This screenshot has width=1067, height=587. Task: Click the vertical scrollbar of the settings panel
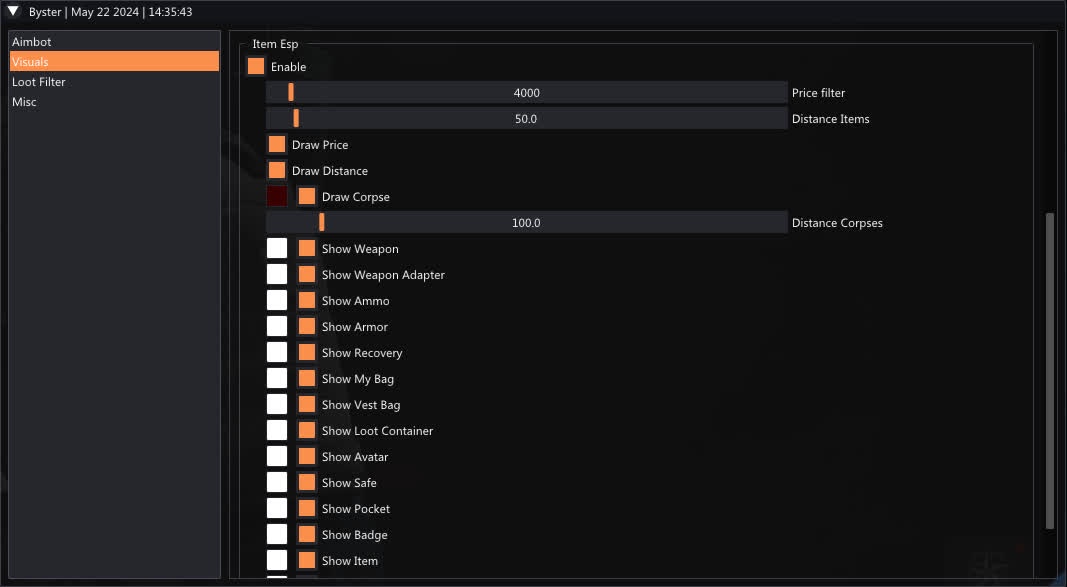tap(1049, 370)
